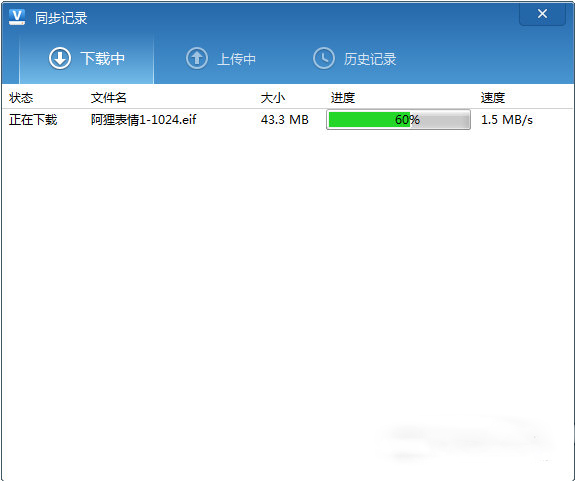Click the V app logo icon
The height and width of the screenshot is (481, 575).
[x=17, y=17]
